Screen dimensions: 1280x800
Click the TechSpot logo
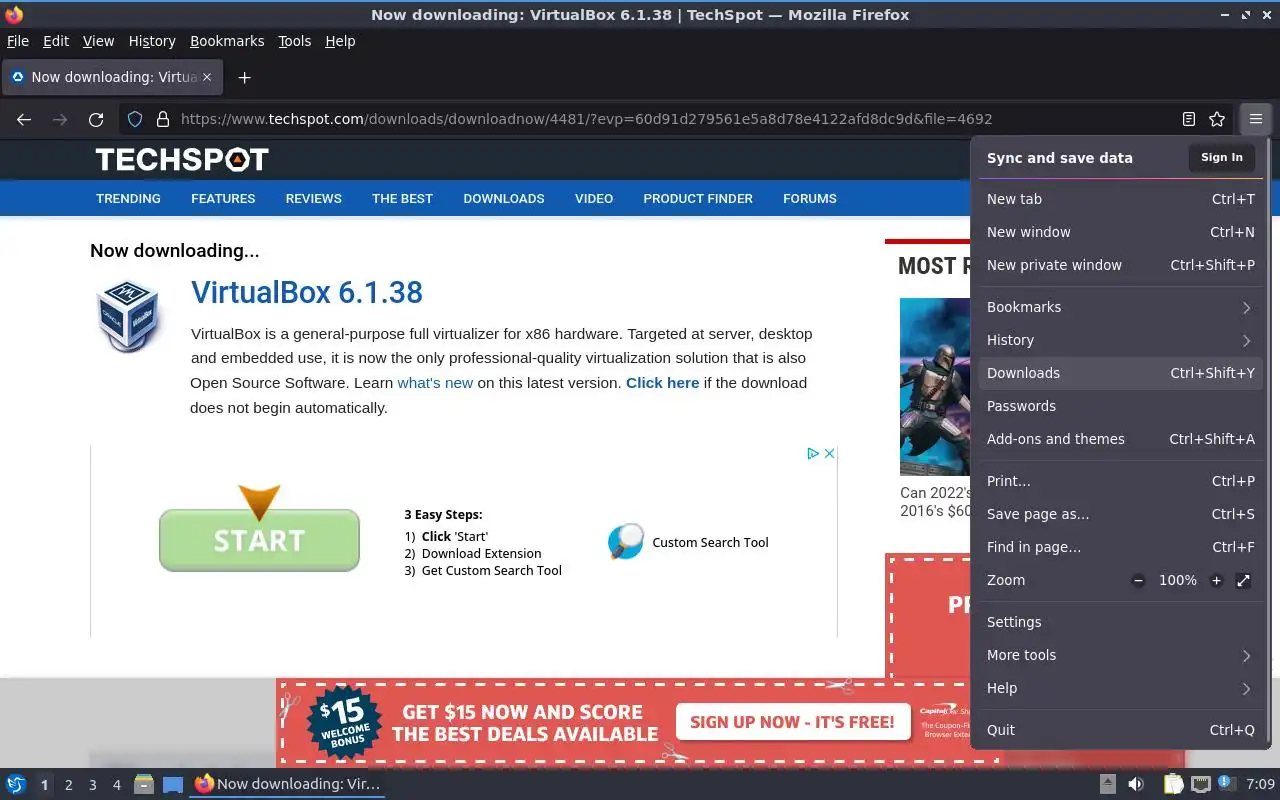182,159
